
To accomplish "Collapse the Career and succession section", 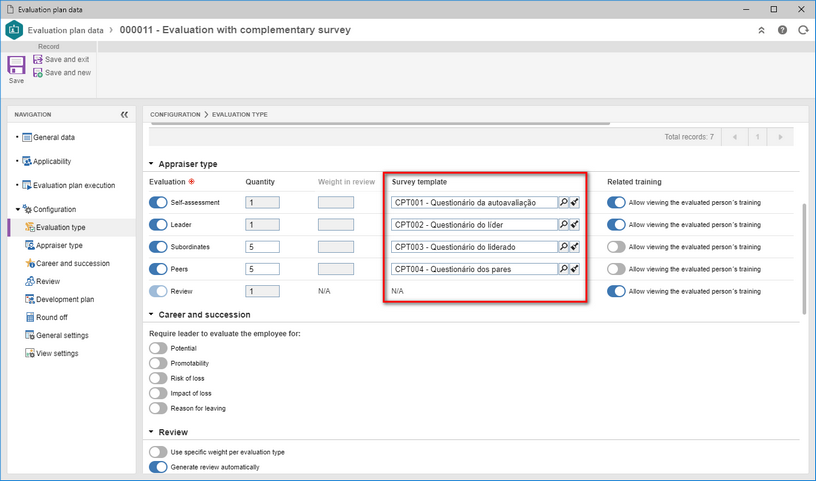I will tap(151, 314).
